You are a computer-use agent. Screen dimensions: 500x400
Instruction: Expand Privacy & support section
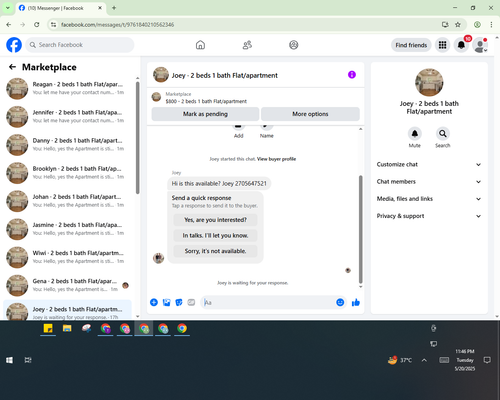point(429,216)
